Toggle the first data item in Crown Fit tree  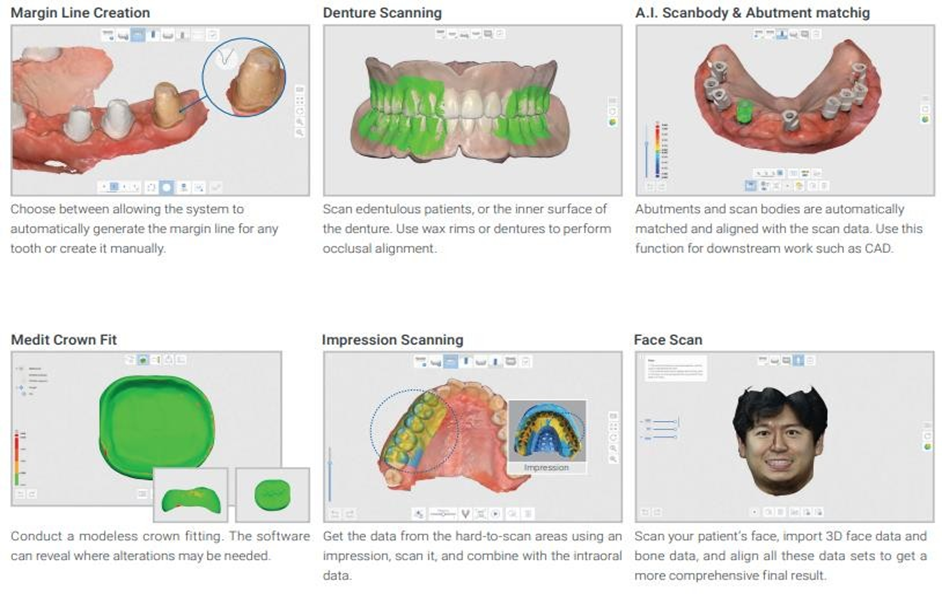[22, 368]
